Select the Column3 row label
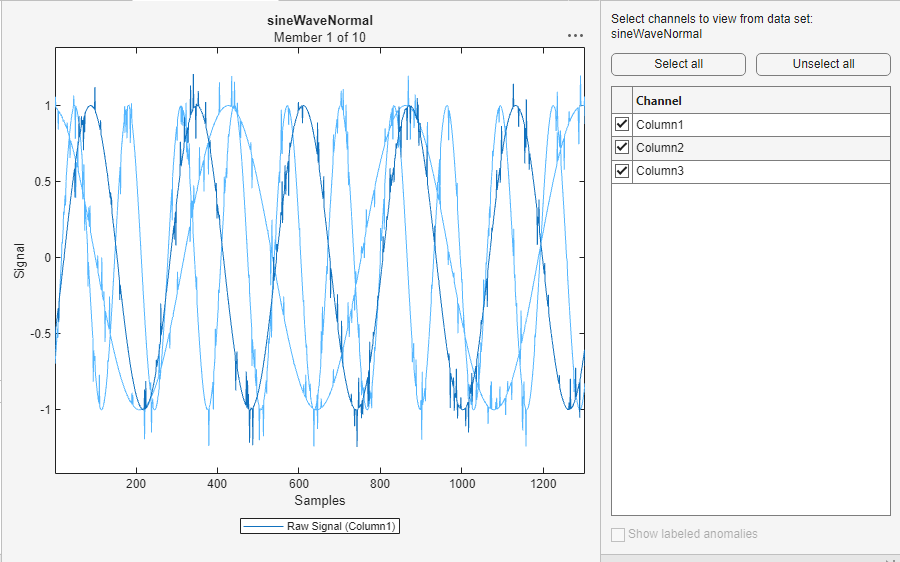Image resolution: width=900 pixels, height=562 pixels. [660, 171]
